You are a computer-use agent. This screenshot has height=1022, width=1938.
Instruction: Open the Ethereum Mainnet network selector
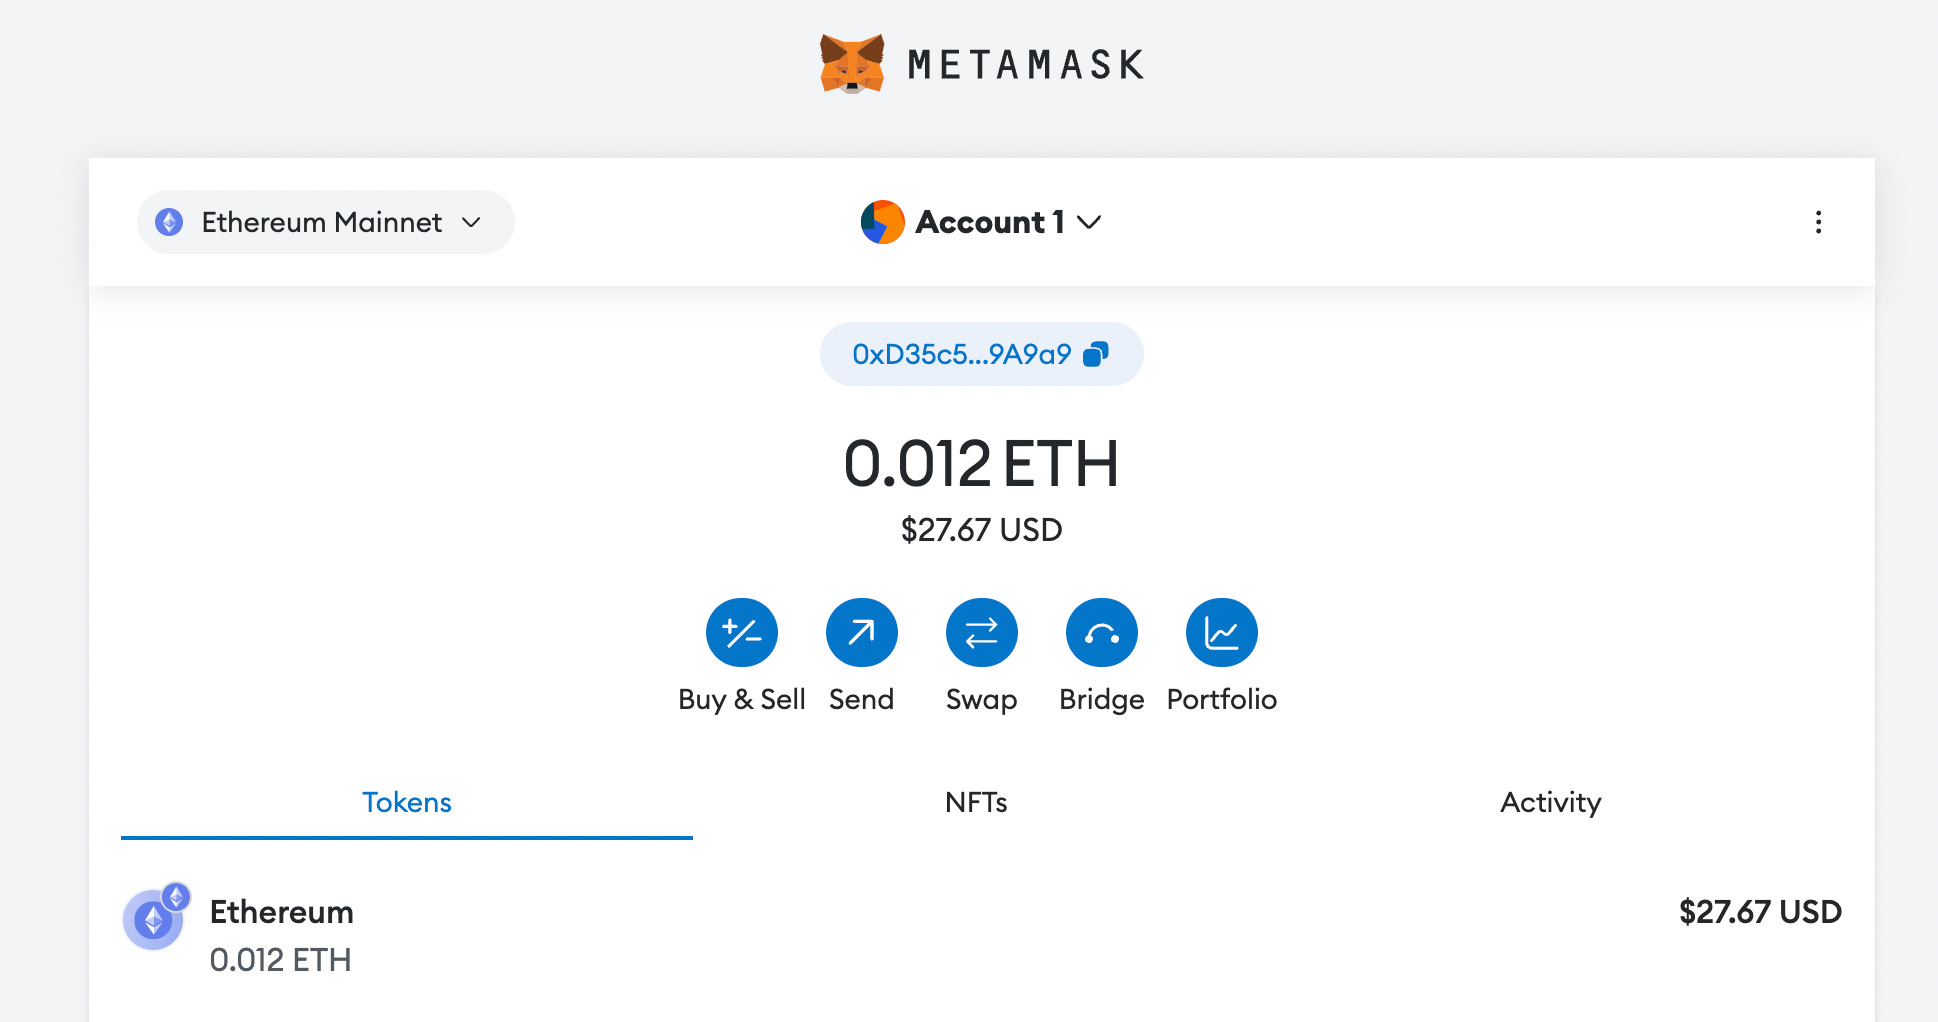324,222
